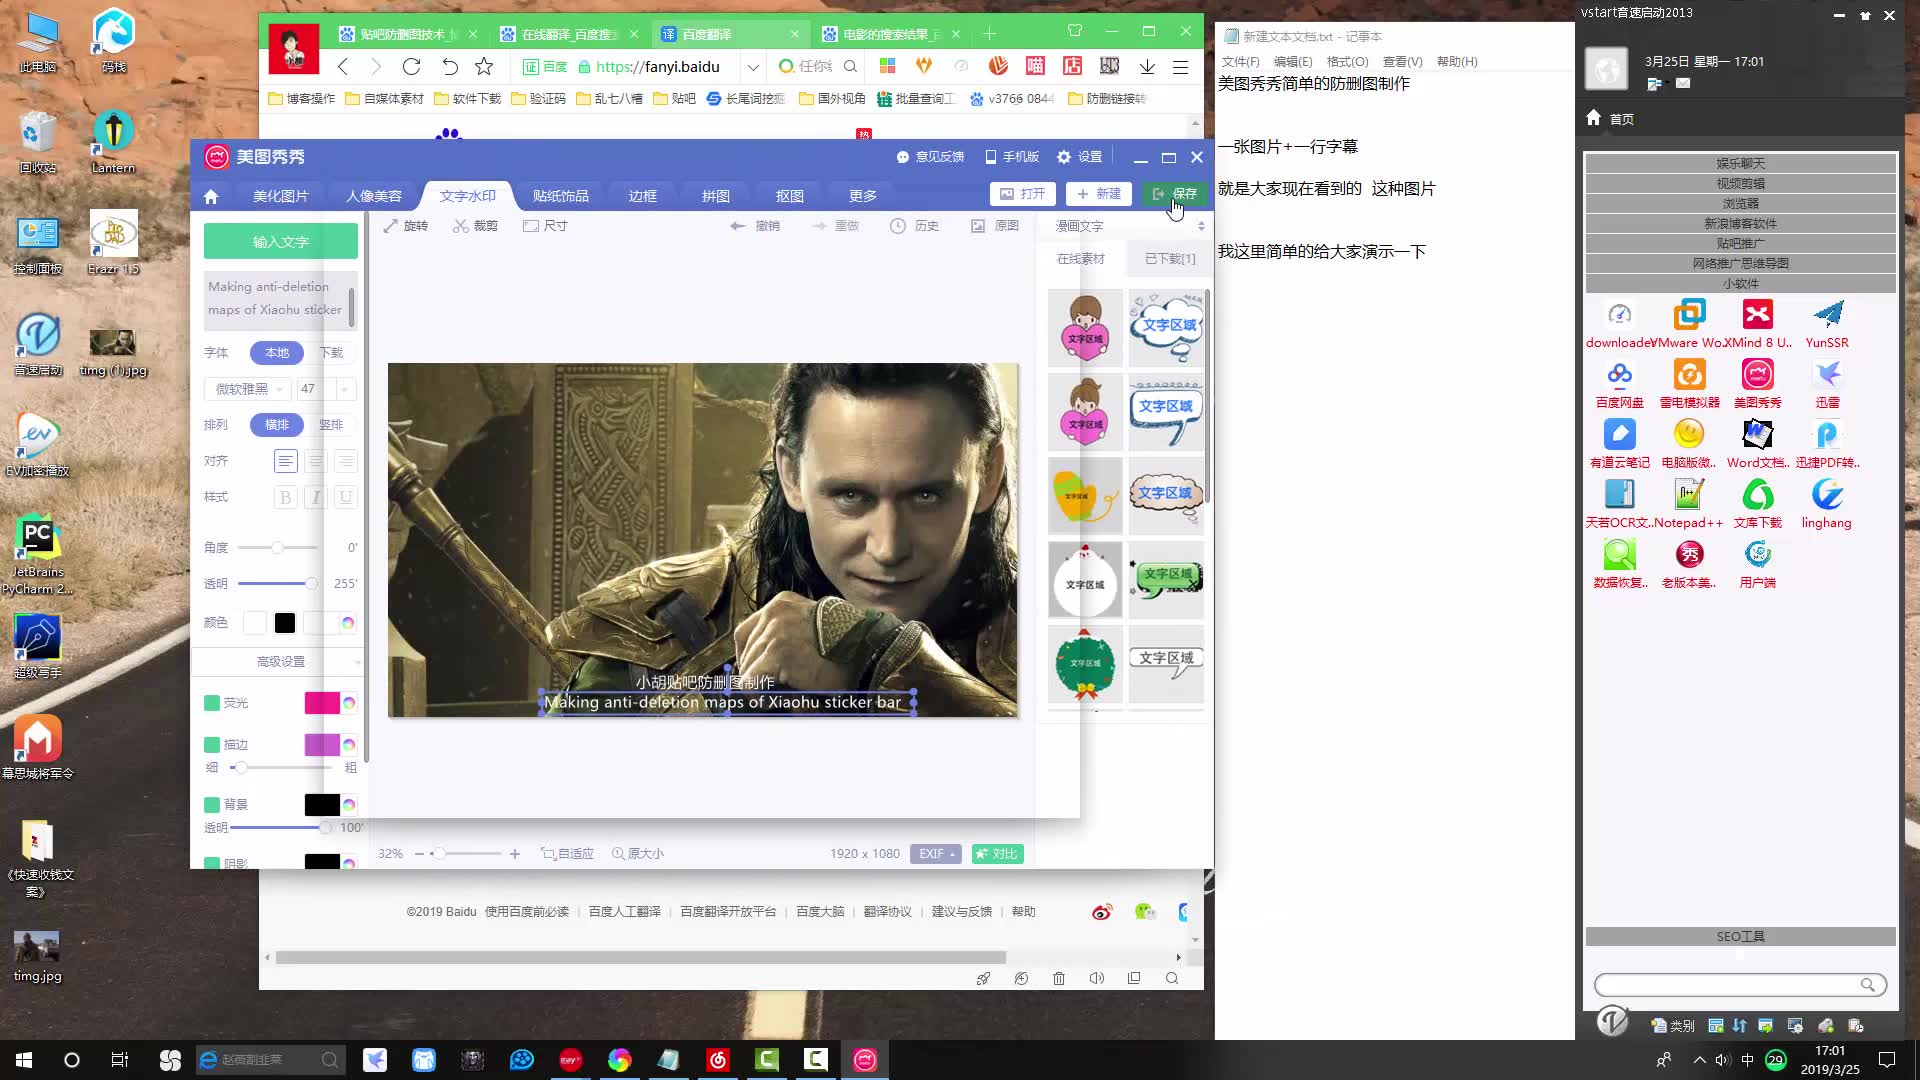The height and width of the screenshot is (1080, 1920).
Task: Launch Notepad++ shortcut in vstart panel
Action: [x=1688, y=502]
